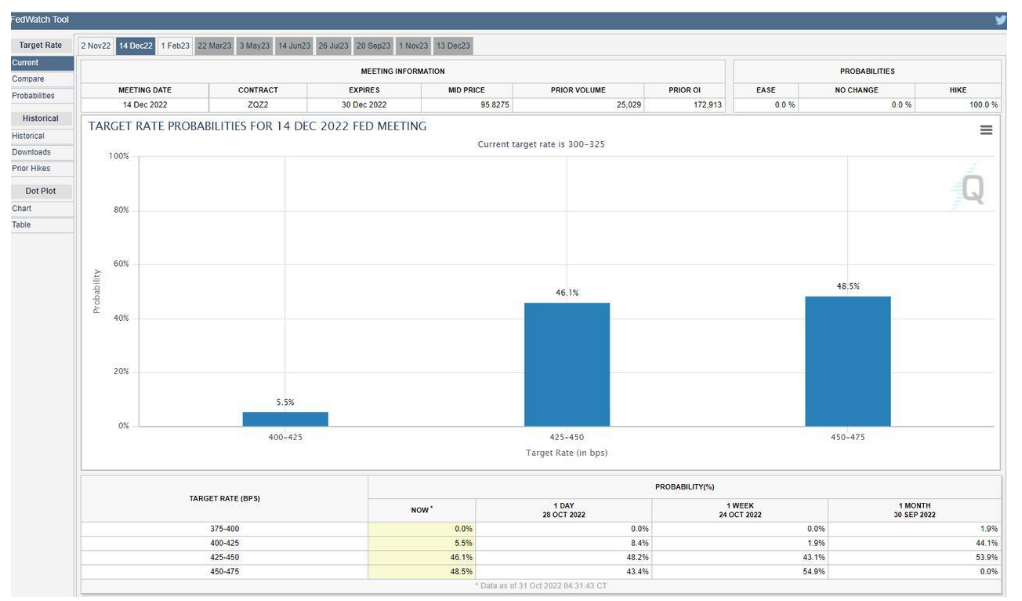1022x601 pixels.
Task: Click the 48.5% bar label
Action: click(x=848, y=286)
